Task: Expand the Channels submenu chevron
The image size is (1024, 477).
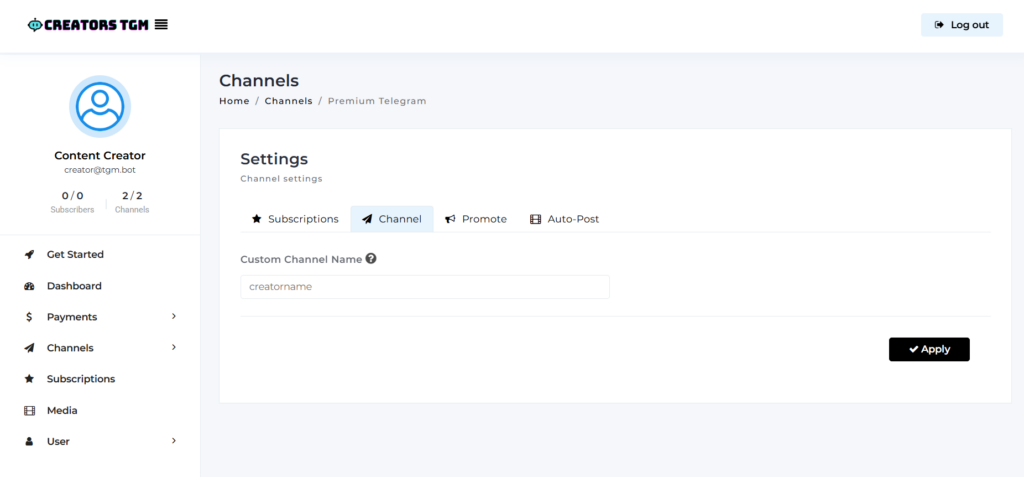Action: point(174,348)
